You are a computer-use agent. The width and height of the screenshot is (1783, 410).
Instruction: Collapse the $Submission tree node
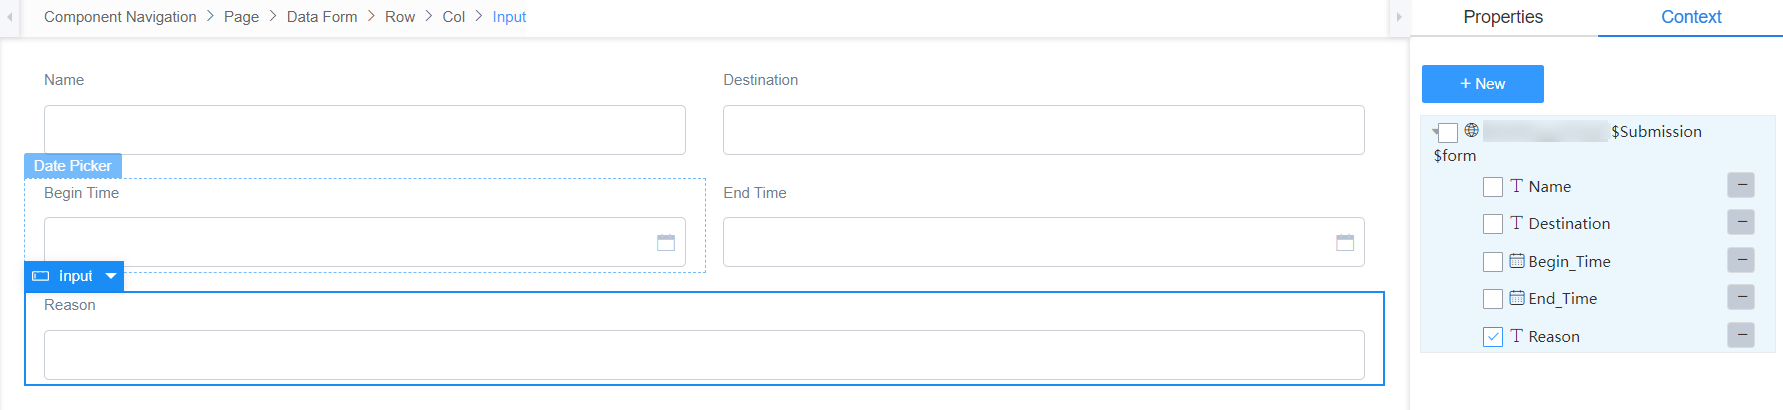point(1435,132)
